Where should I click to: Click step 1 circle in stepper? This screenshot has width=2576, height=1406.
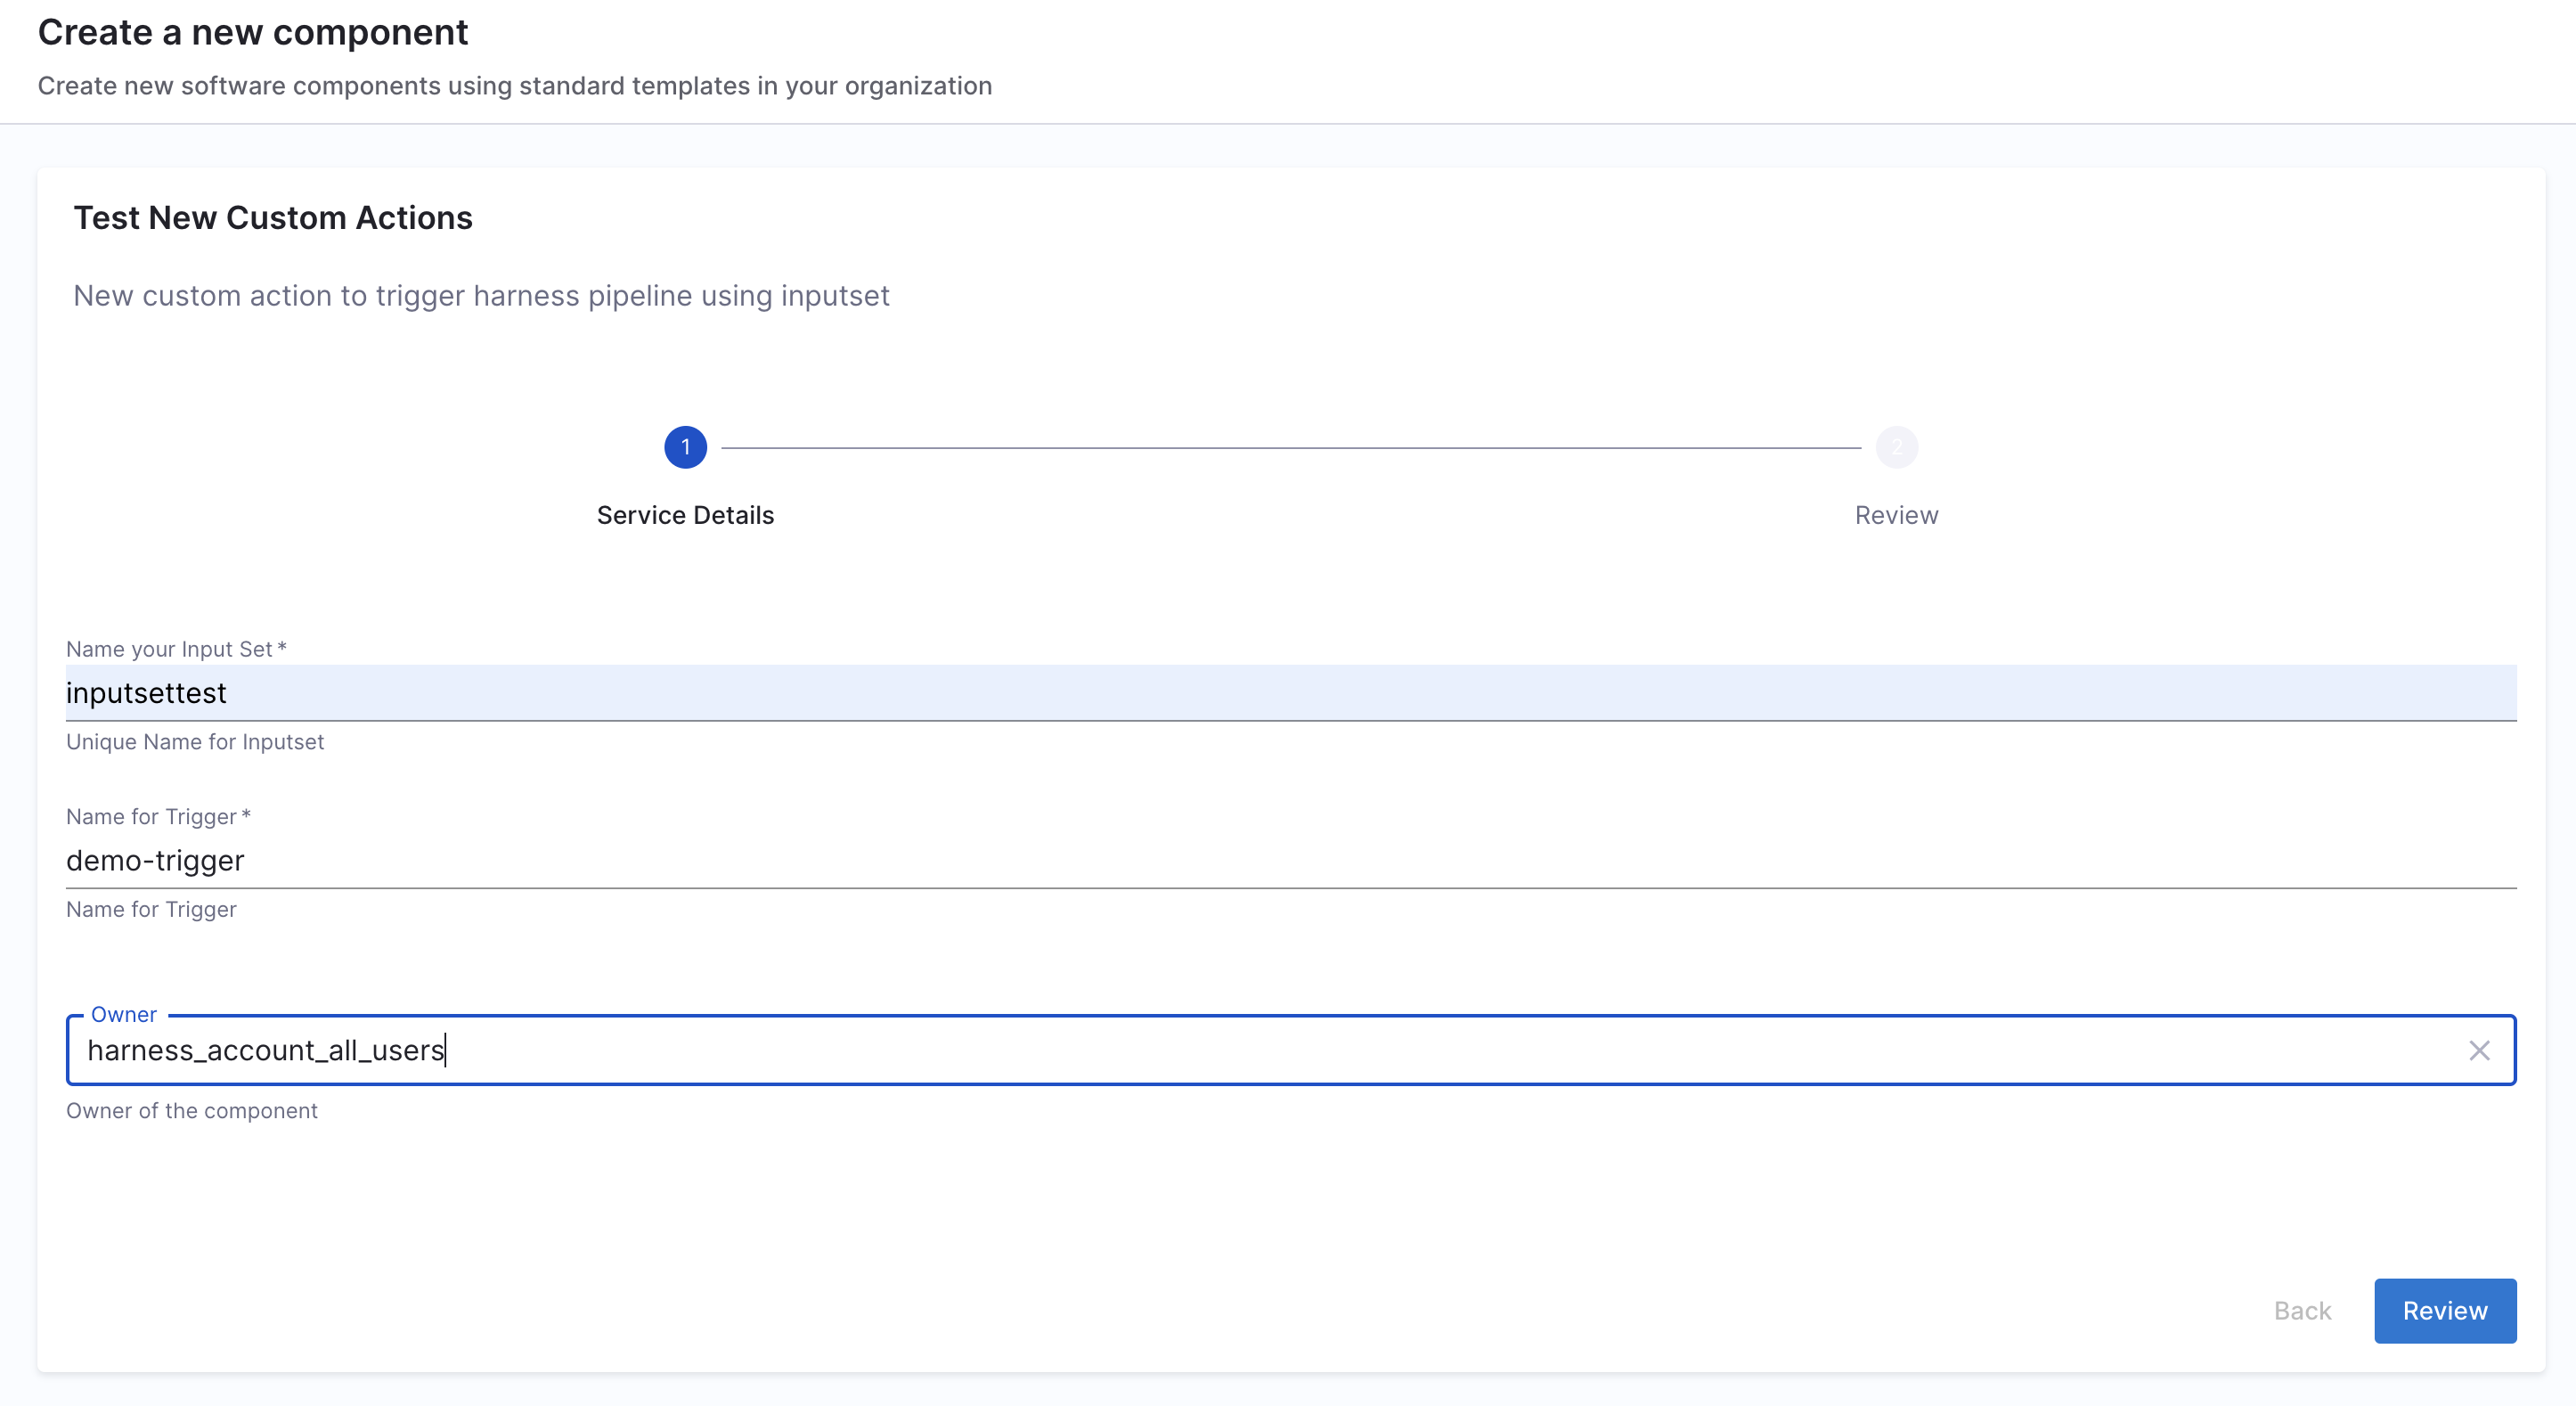[x=685, y=447]
